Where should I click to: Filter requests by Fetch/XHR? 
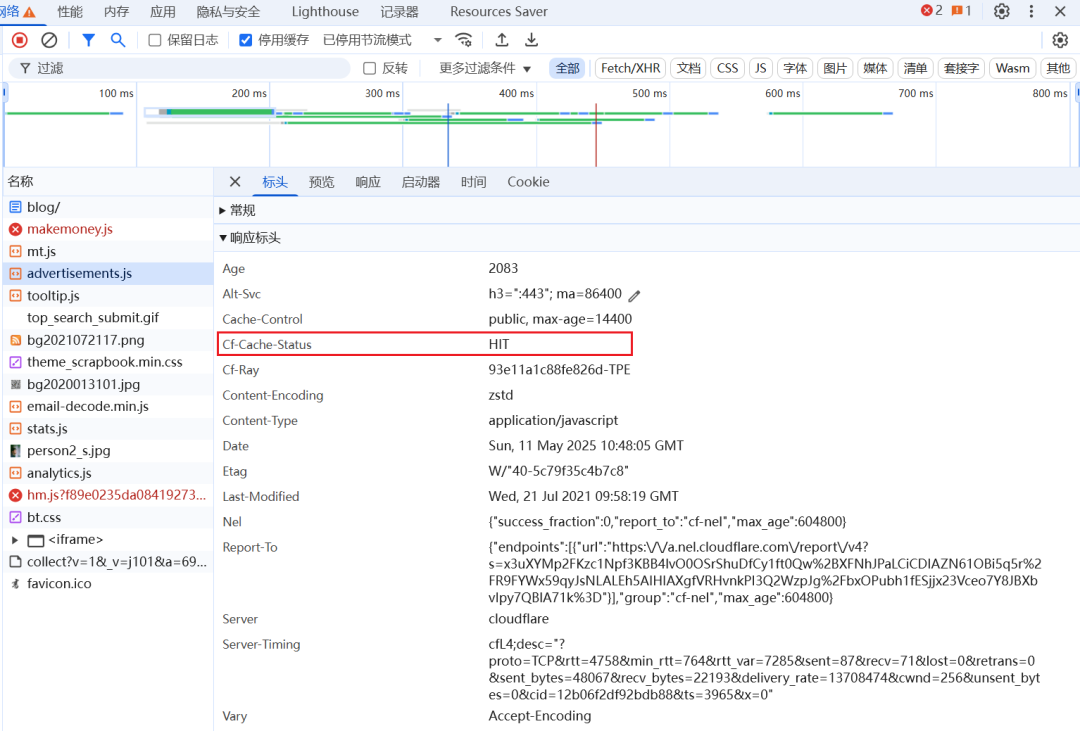pyautogui.click(x=630, y=67)
